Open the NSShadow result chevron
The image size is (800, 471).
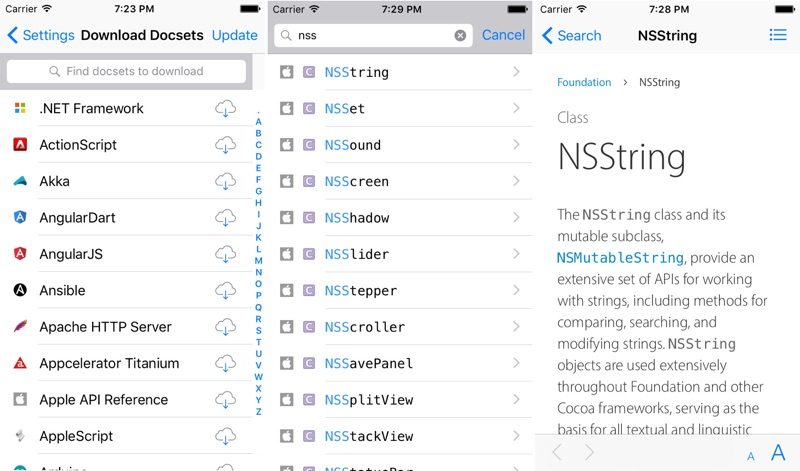coord(516,217)
